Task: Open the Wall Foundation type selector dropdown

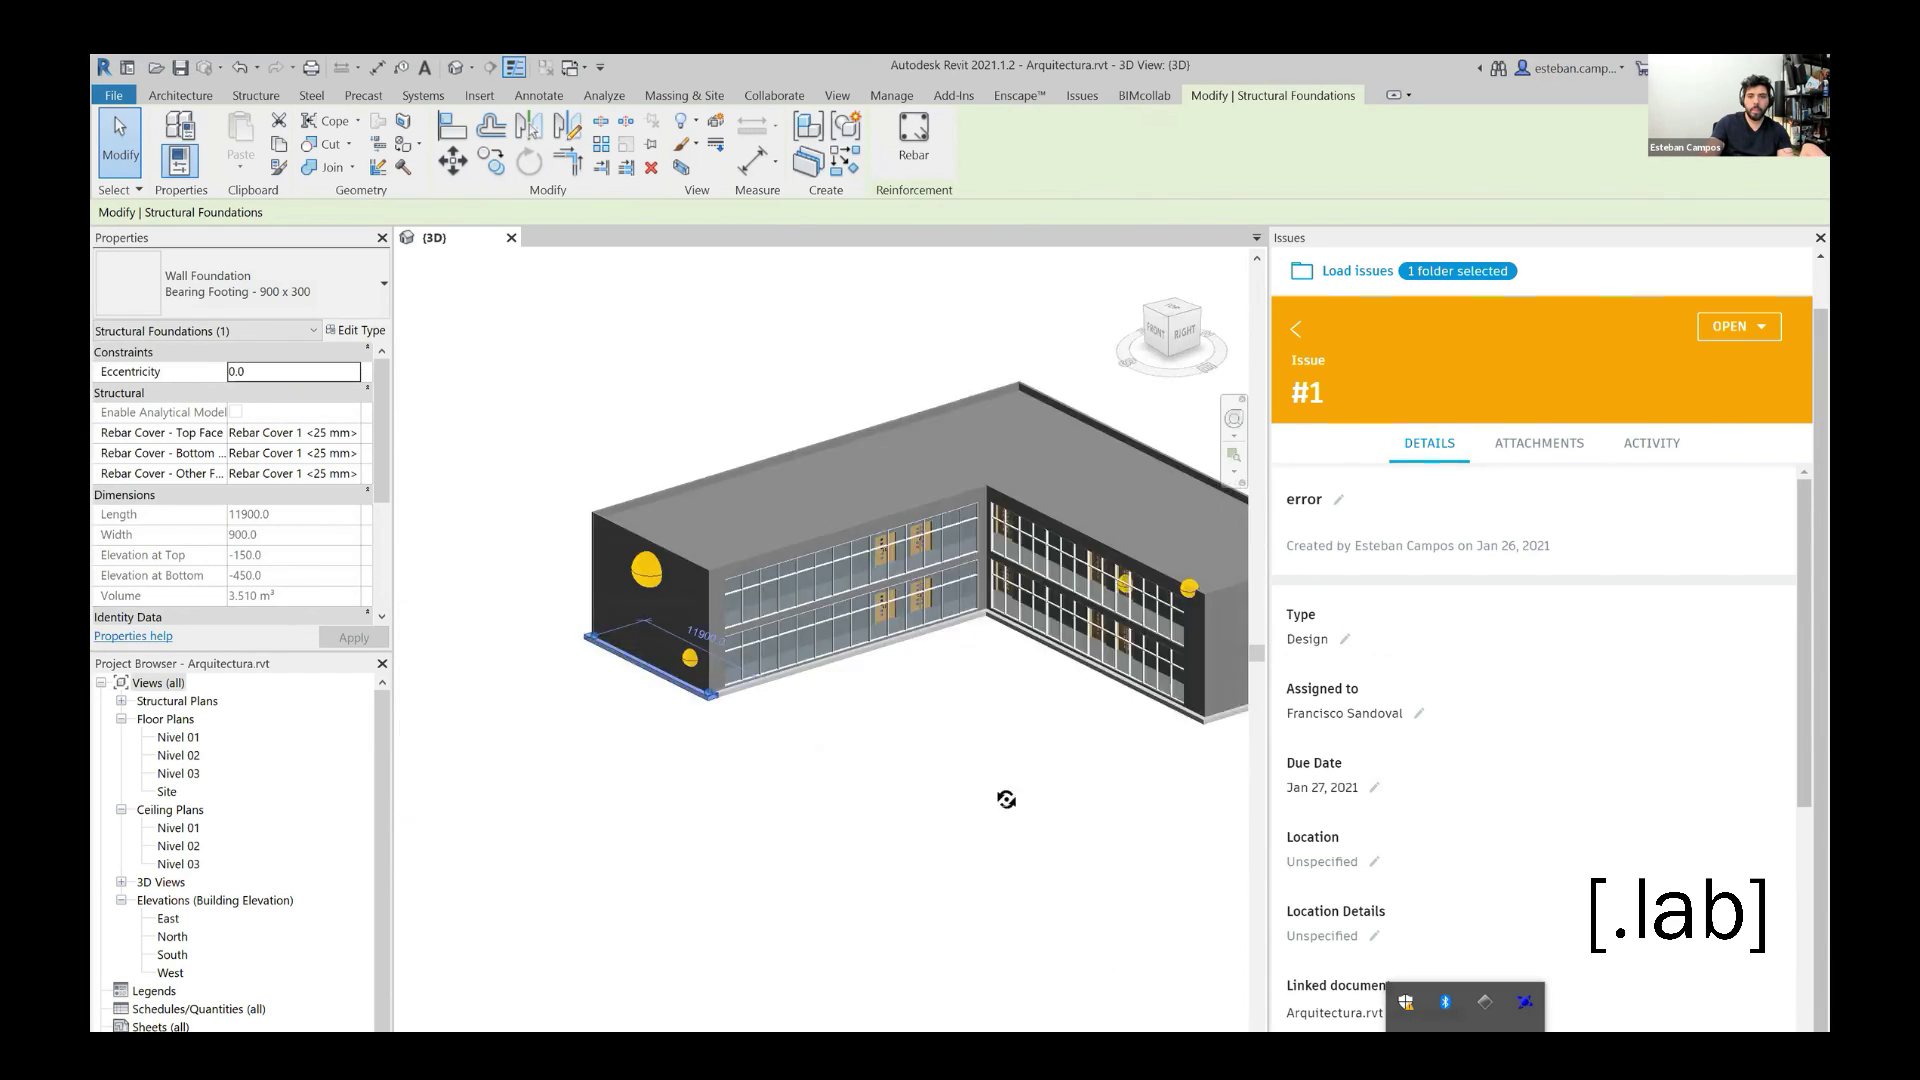Action: 384,284
